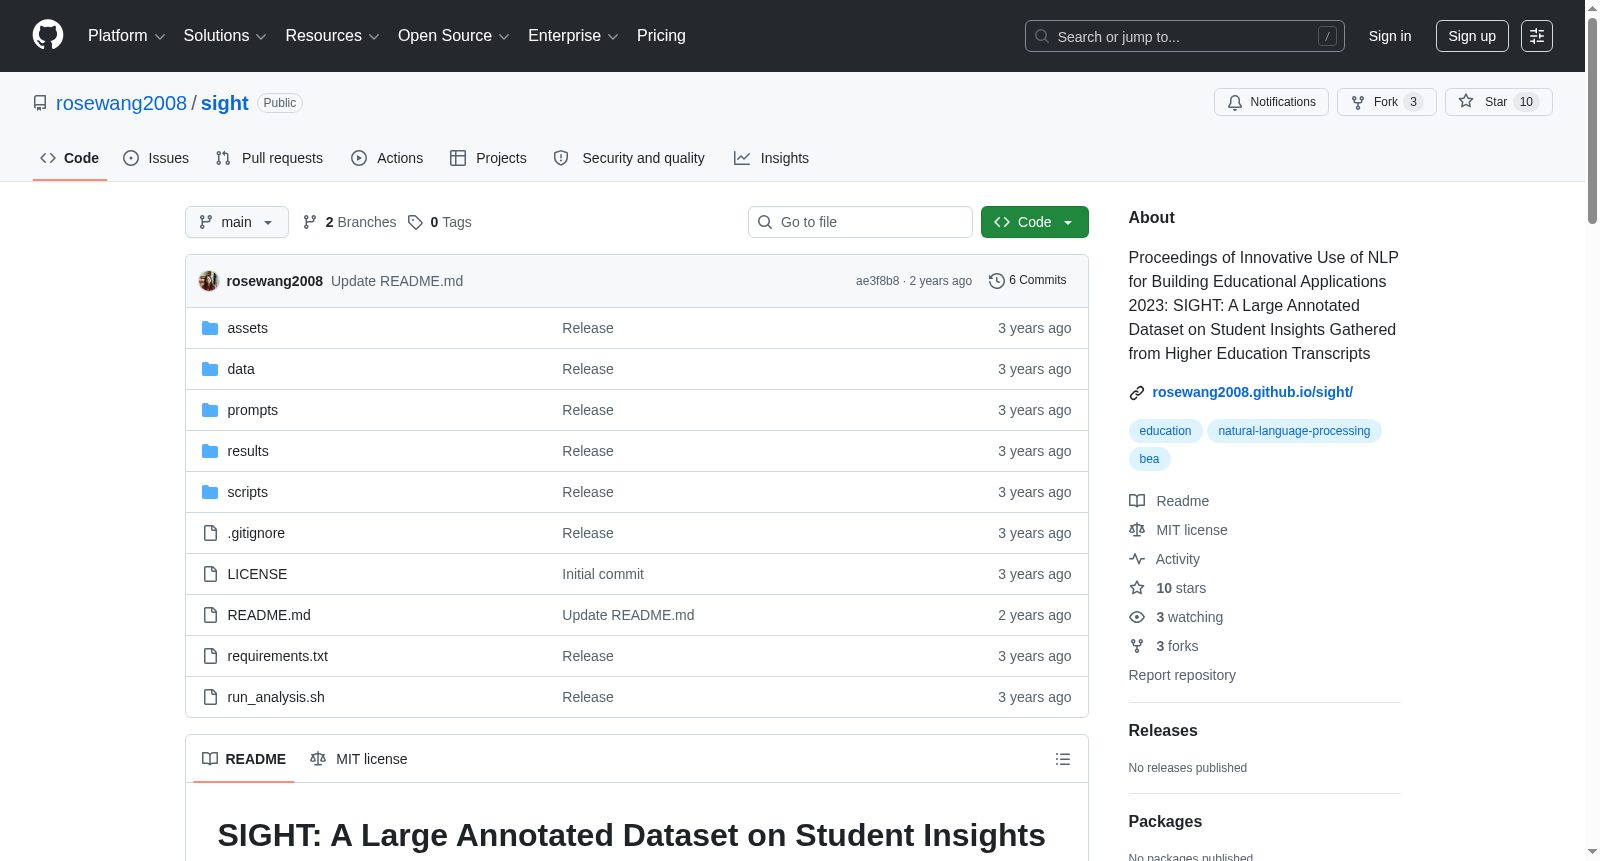Expand the Open Source menu
Viewport: 1600px width, 861px height.
(454, 36)
